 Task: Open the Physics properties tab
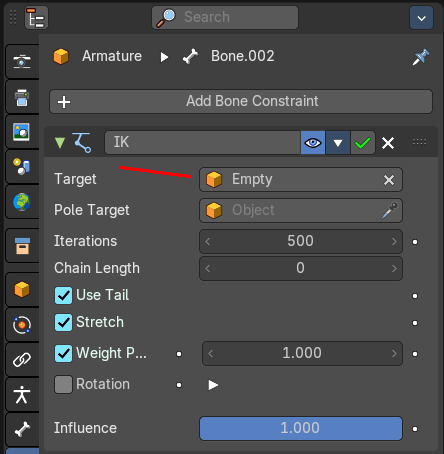coord(22,324)
